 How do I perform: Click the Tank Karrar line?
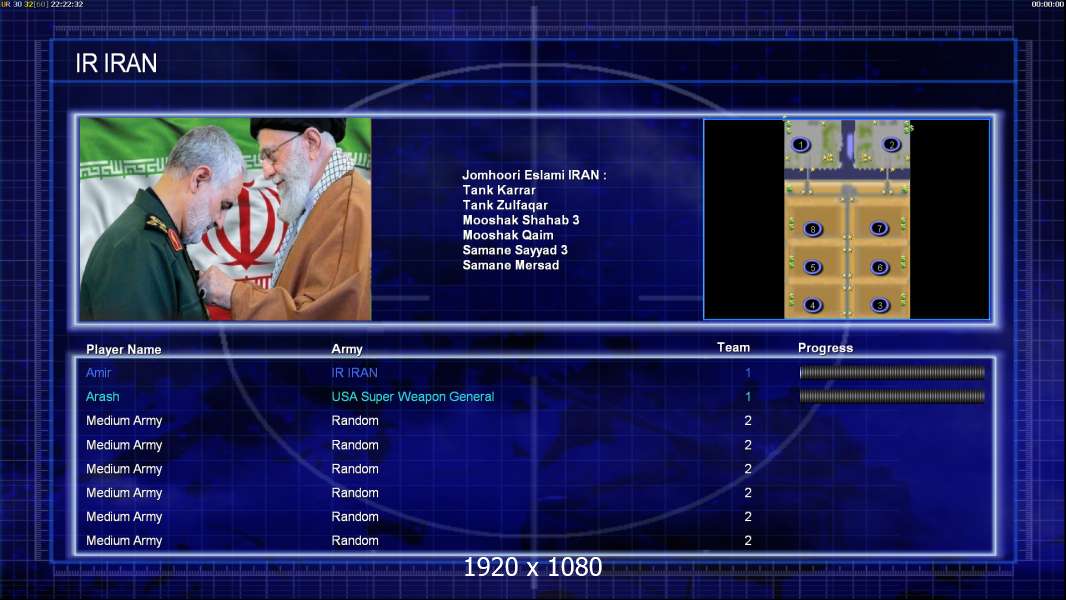pos(499,190)
